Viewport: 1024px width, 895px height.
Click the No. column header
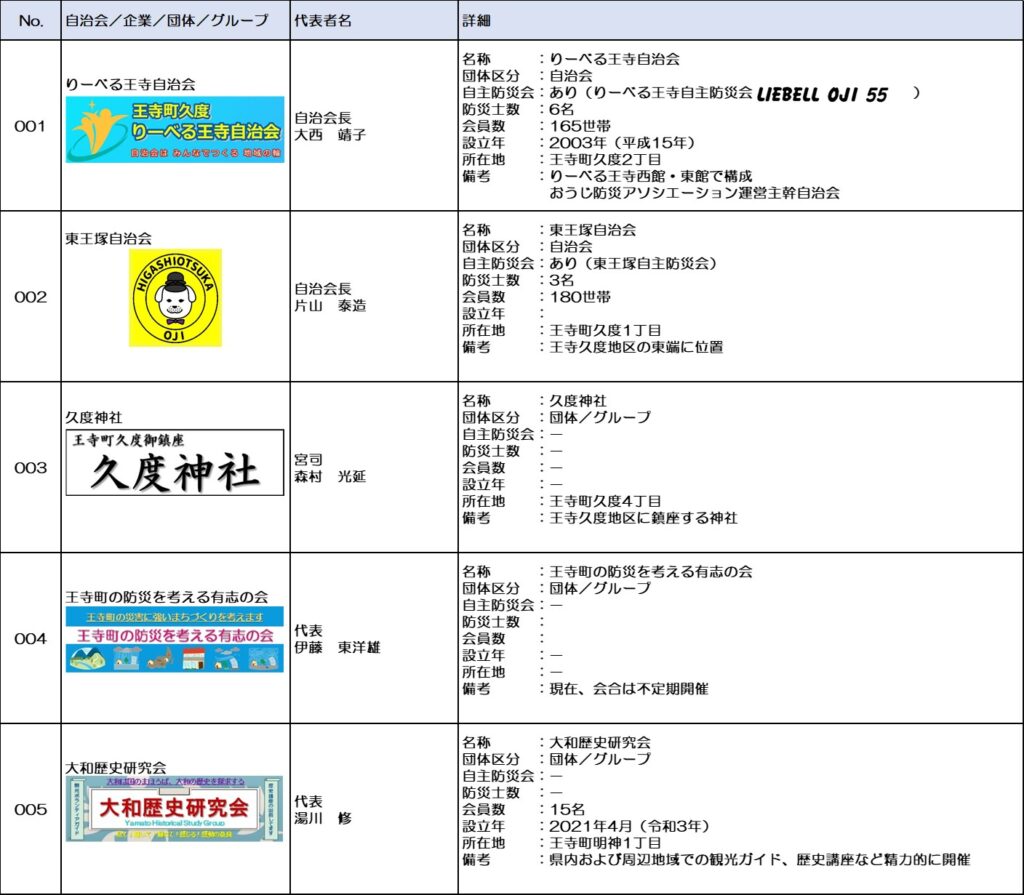pyautogui.click(x=30, y=20)
